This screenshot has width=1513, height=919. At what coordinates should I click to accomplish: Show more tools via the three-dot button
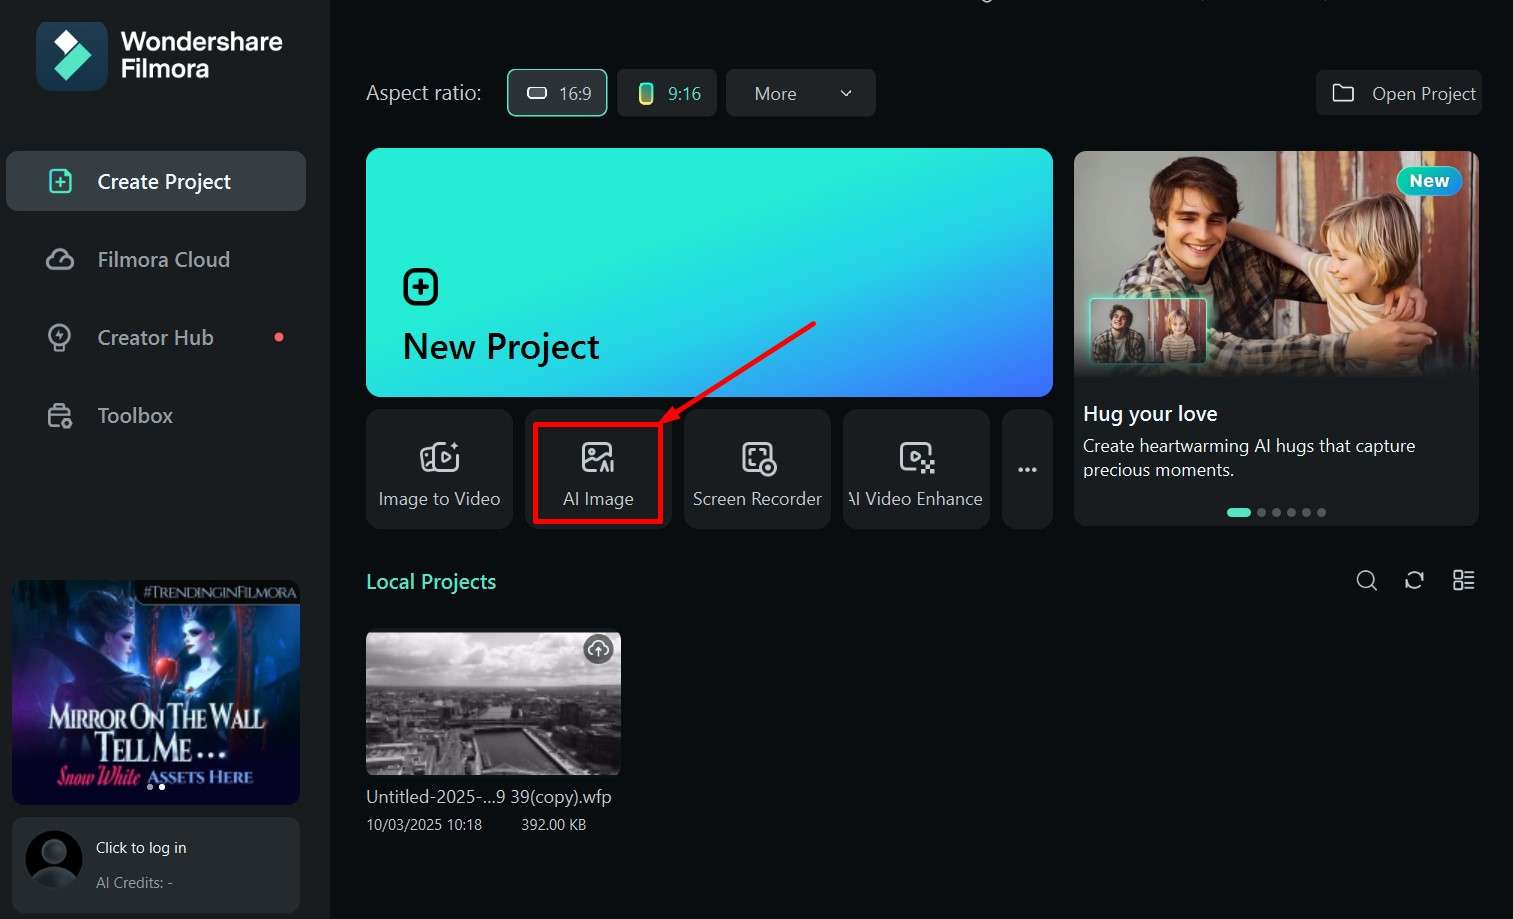[1027, 469]
